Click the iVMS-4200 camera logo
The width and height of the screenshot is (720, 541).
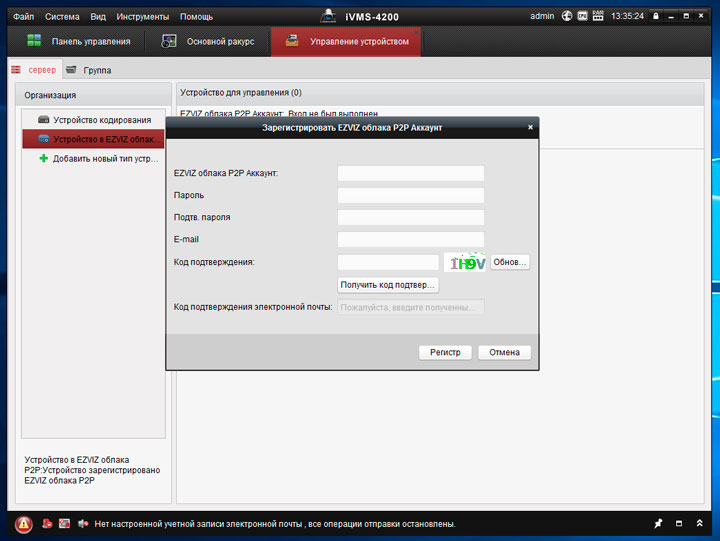(x=328, y=16)
